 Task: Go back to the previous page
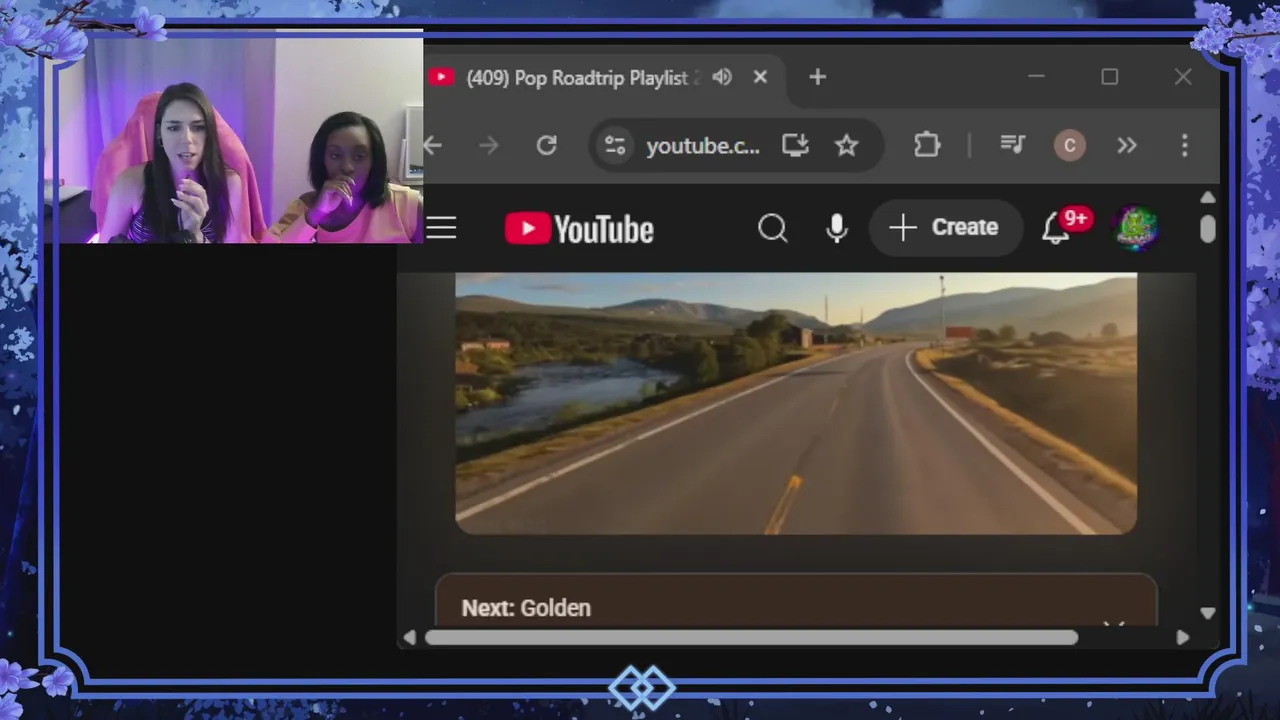433,146
